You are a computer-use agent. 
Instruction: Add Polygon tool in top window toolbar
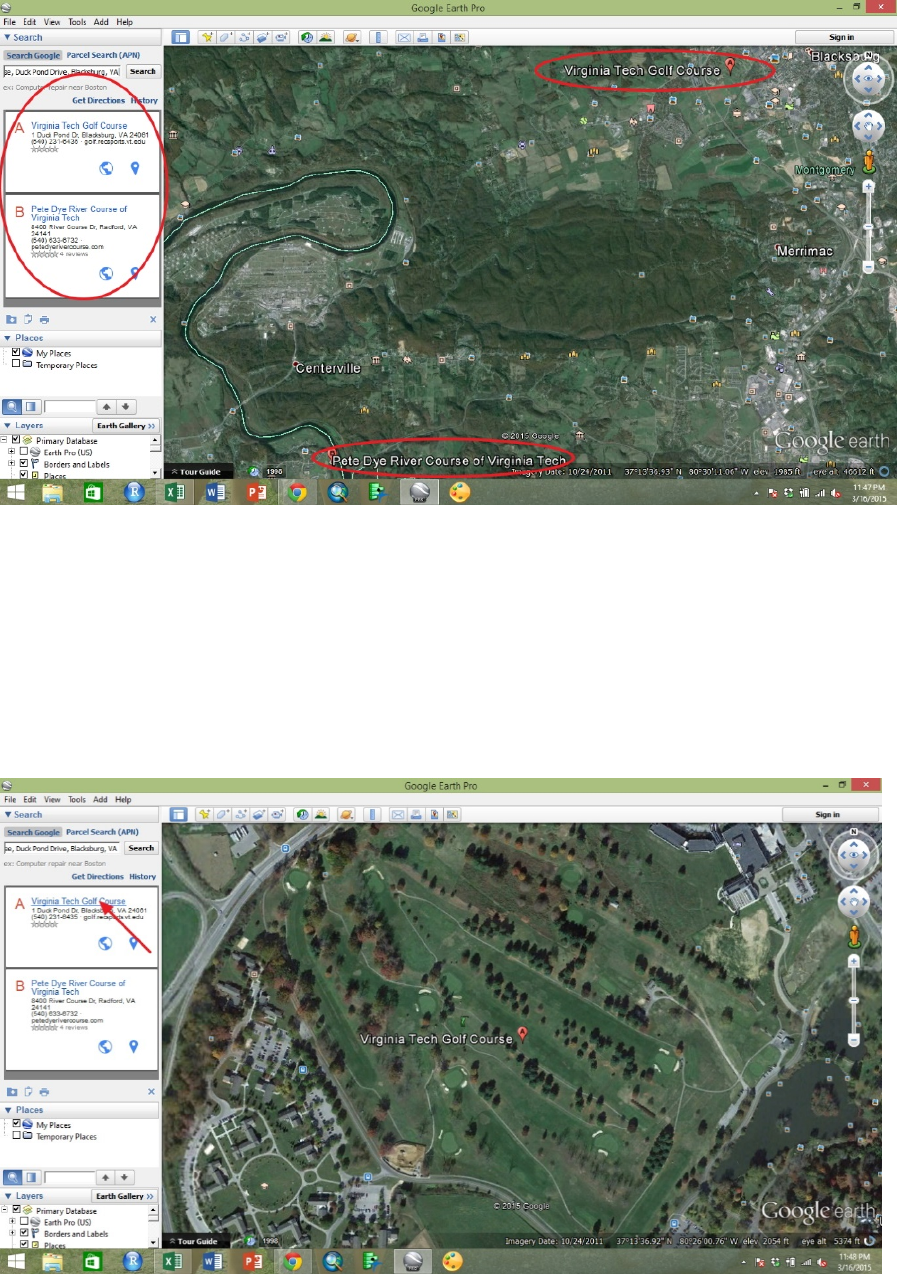[225, 37]
